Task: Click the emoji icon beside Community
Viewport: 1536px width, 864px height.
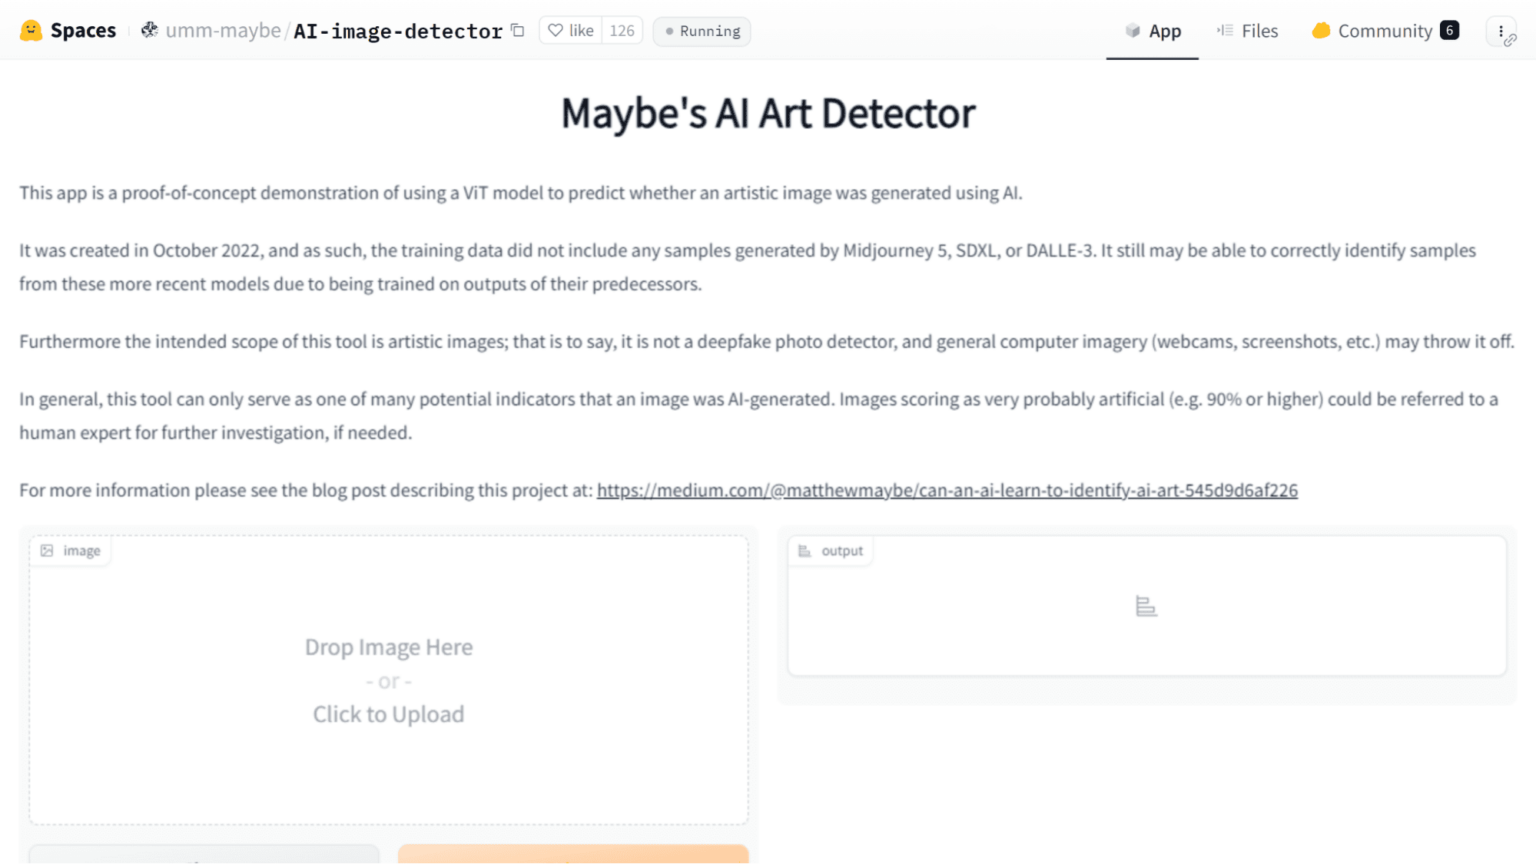Action: tap(1322, 30)
